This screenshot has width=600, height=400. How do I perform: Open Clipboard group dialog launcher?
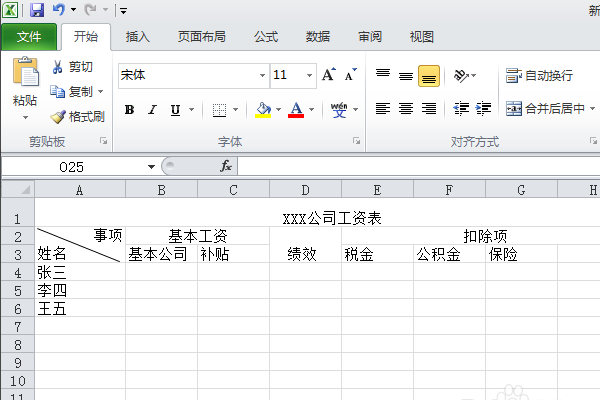tap(103, 141)
